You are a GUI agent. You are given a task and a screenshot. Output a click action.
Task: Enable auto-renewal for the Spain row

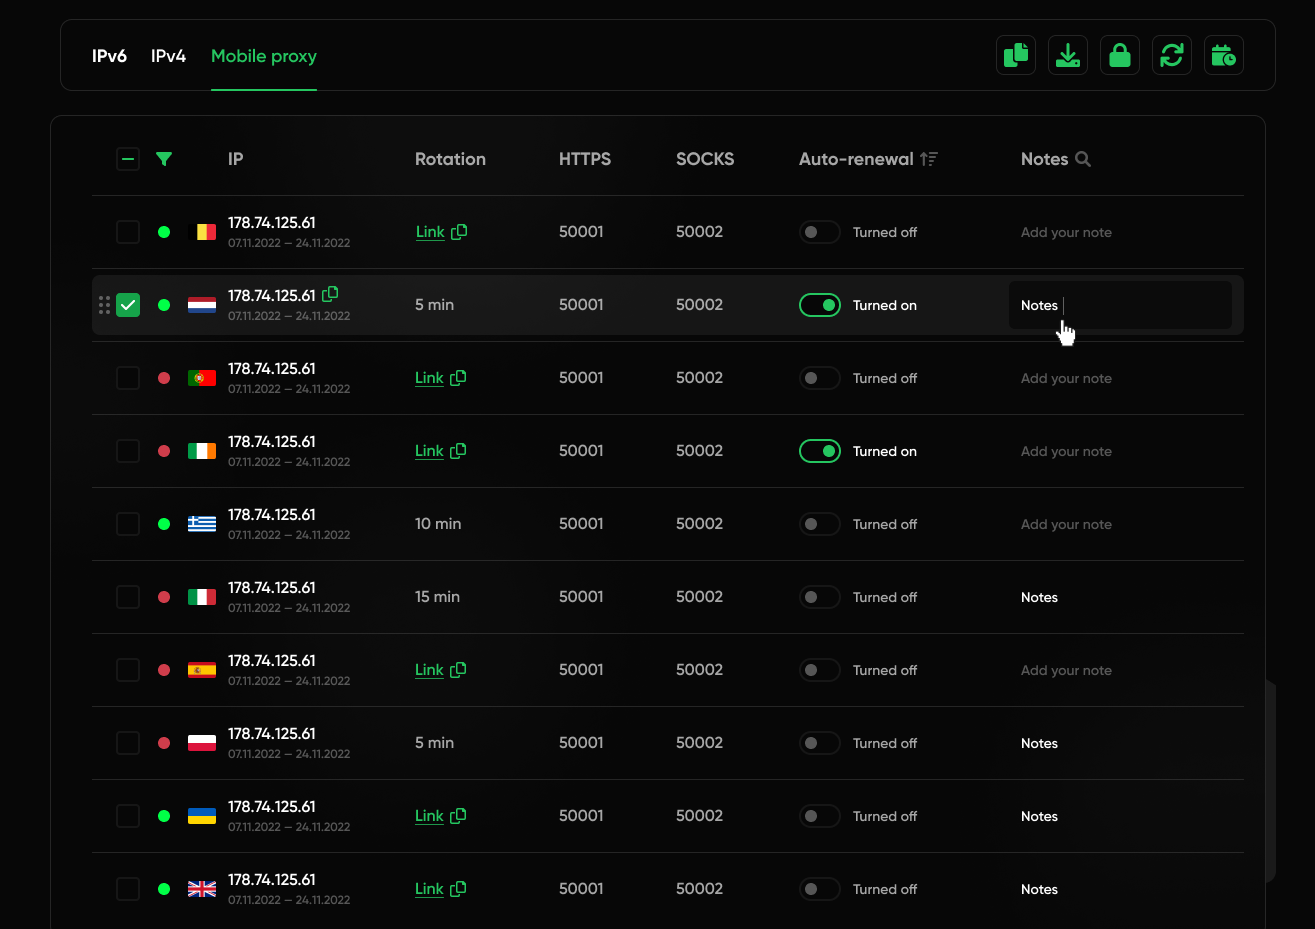(x=820, y=670)
